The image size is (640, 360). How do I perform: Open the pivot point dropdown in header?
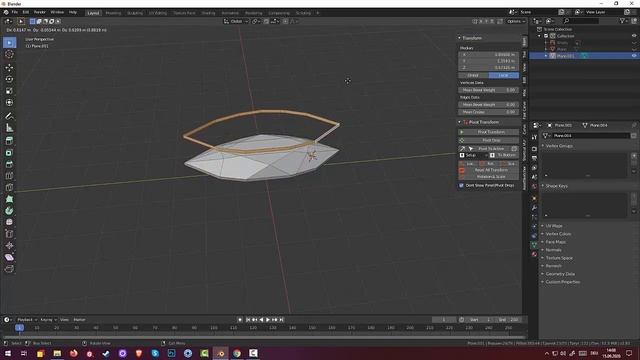tap(256, 21)
